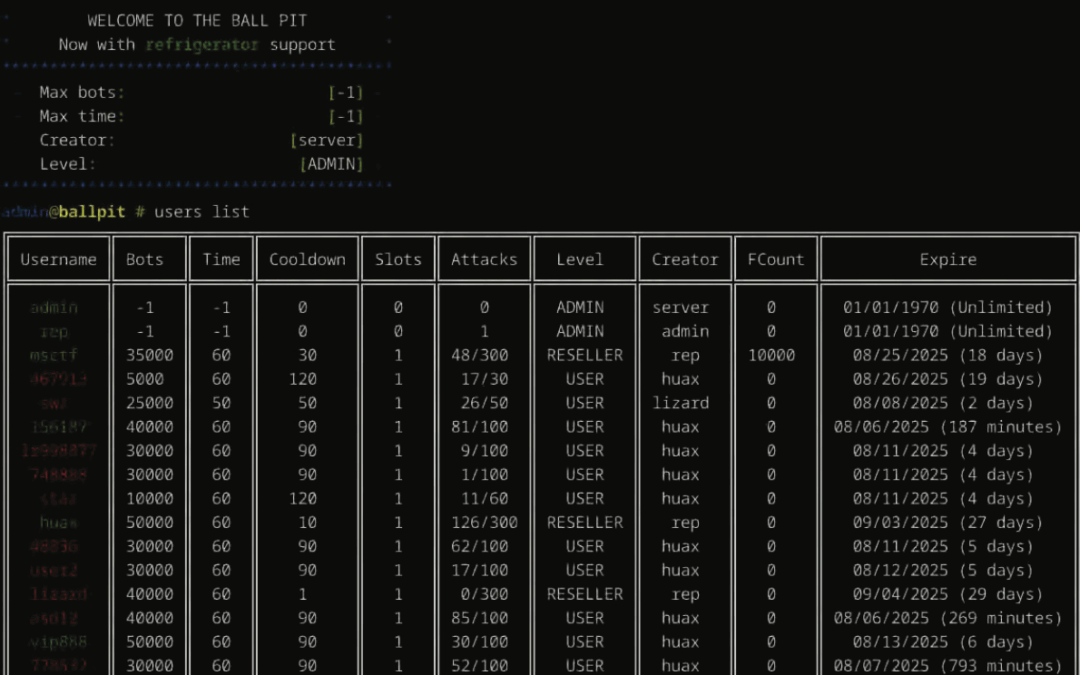Click the Max bots label

point(82,92)
